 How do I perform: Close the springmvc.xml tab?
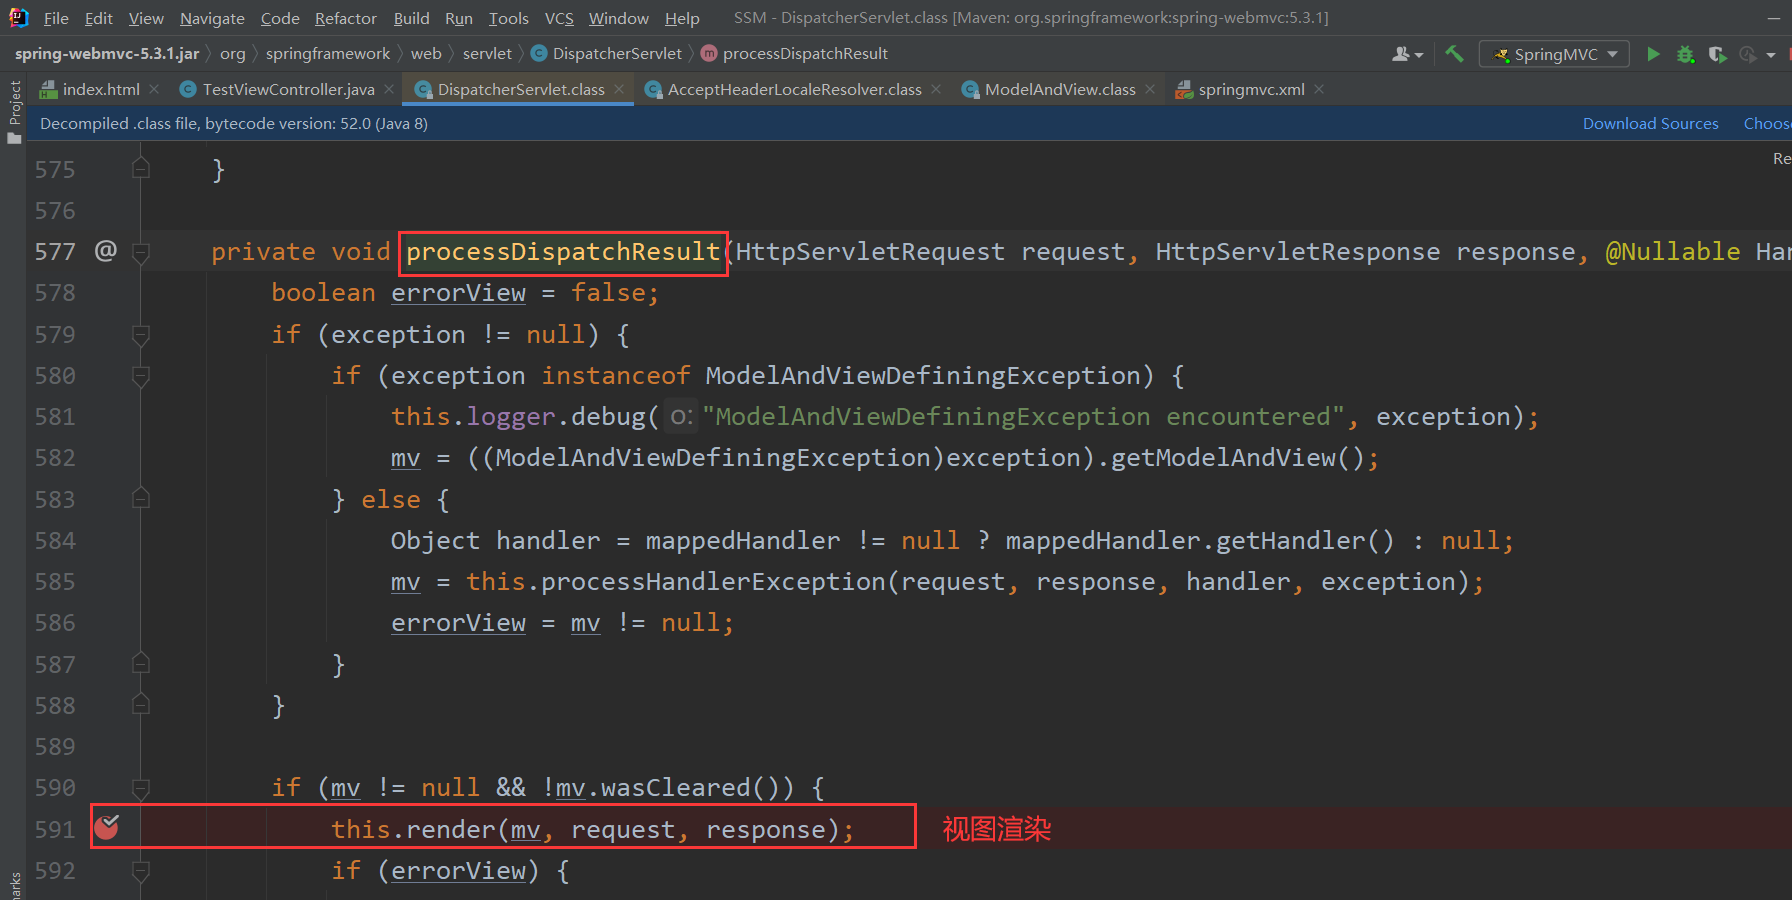click(x=1319, y=89)
